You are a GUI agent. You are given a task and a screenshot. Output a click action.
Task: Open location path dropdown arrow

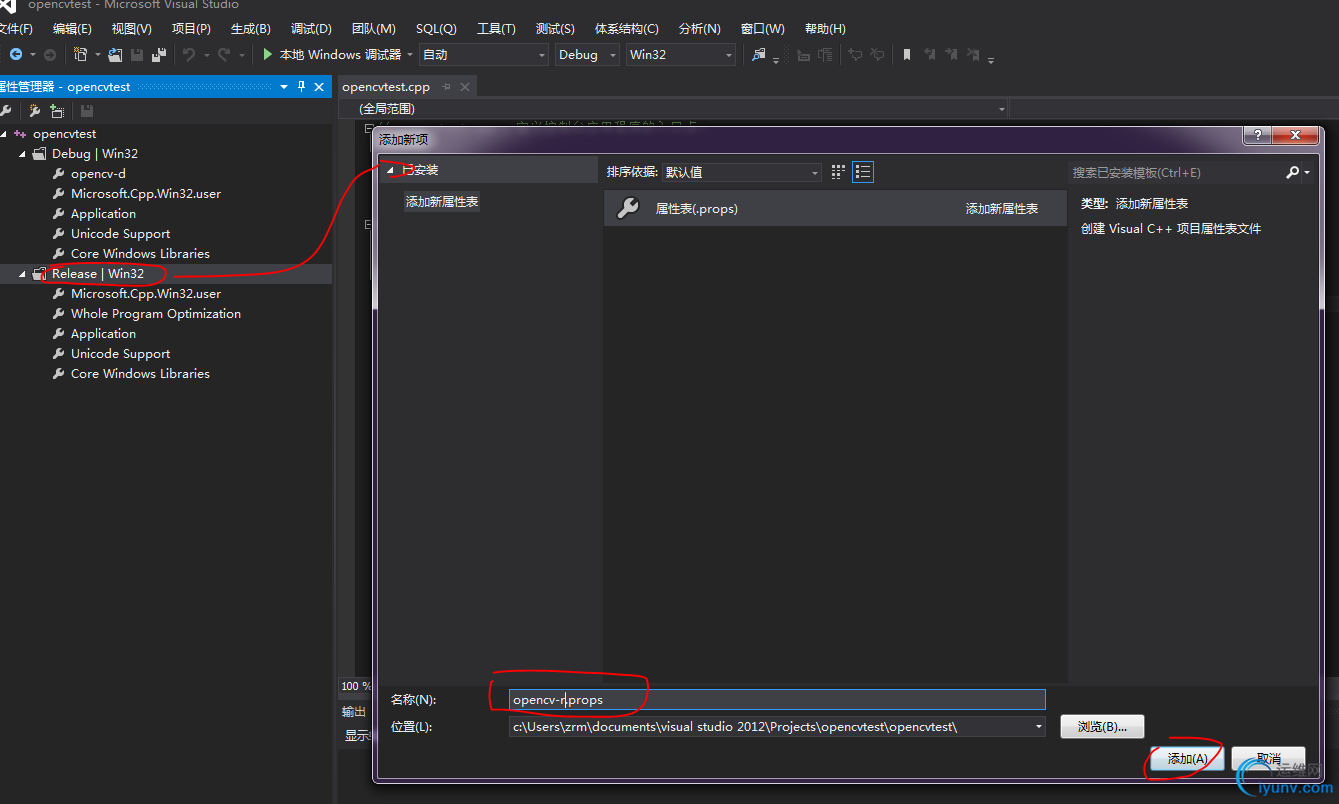coord(1038,727)
